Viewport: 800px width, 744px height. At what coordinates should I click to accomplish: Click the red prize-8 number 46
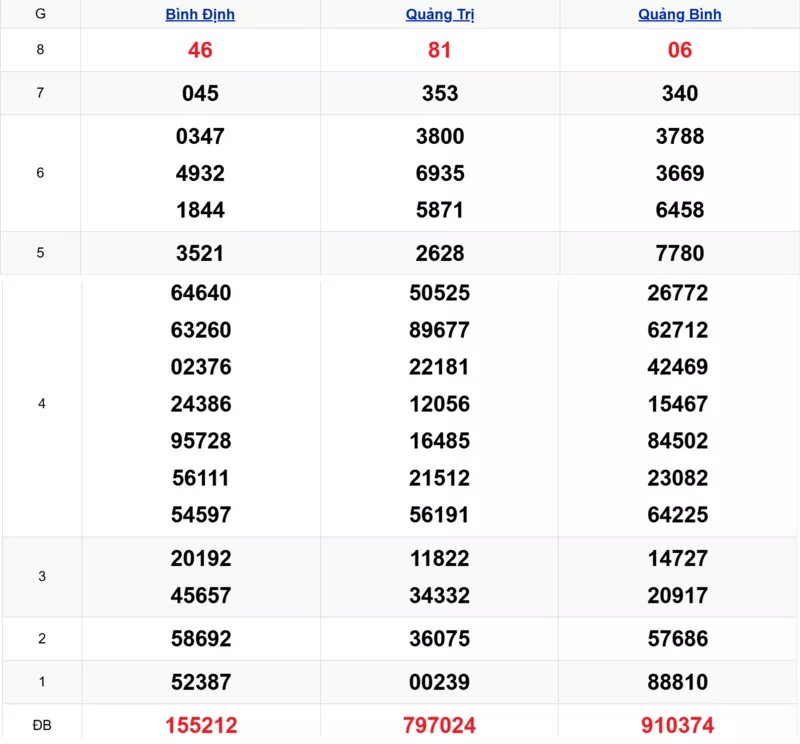click(x=200, y=50)
